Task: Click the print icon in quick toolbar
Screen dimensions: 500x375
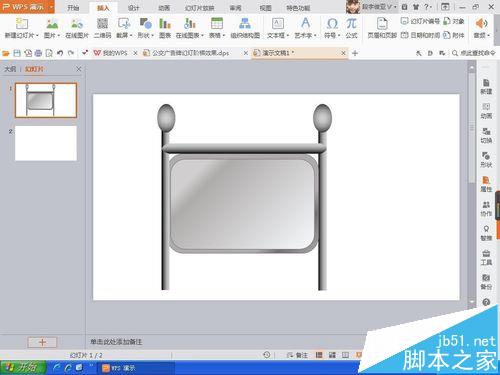Action: 38,53
